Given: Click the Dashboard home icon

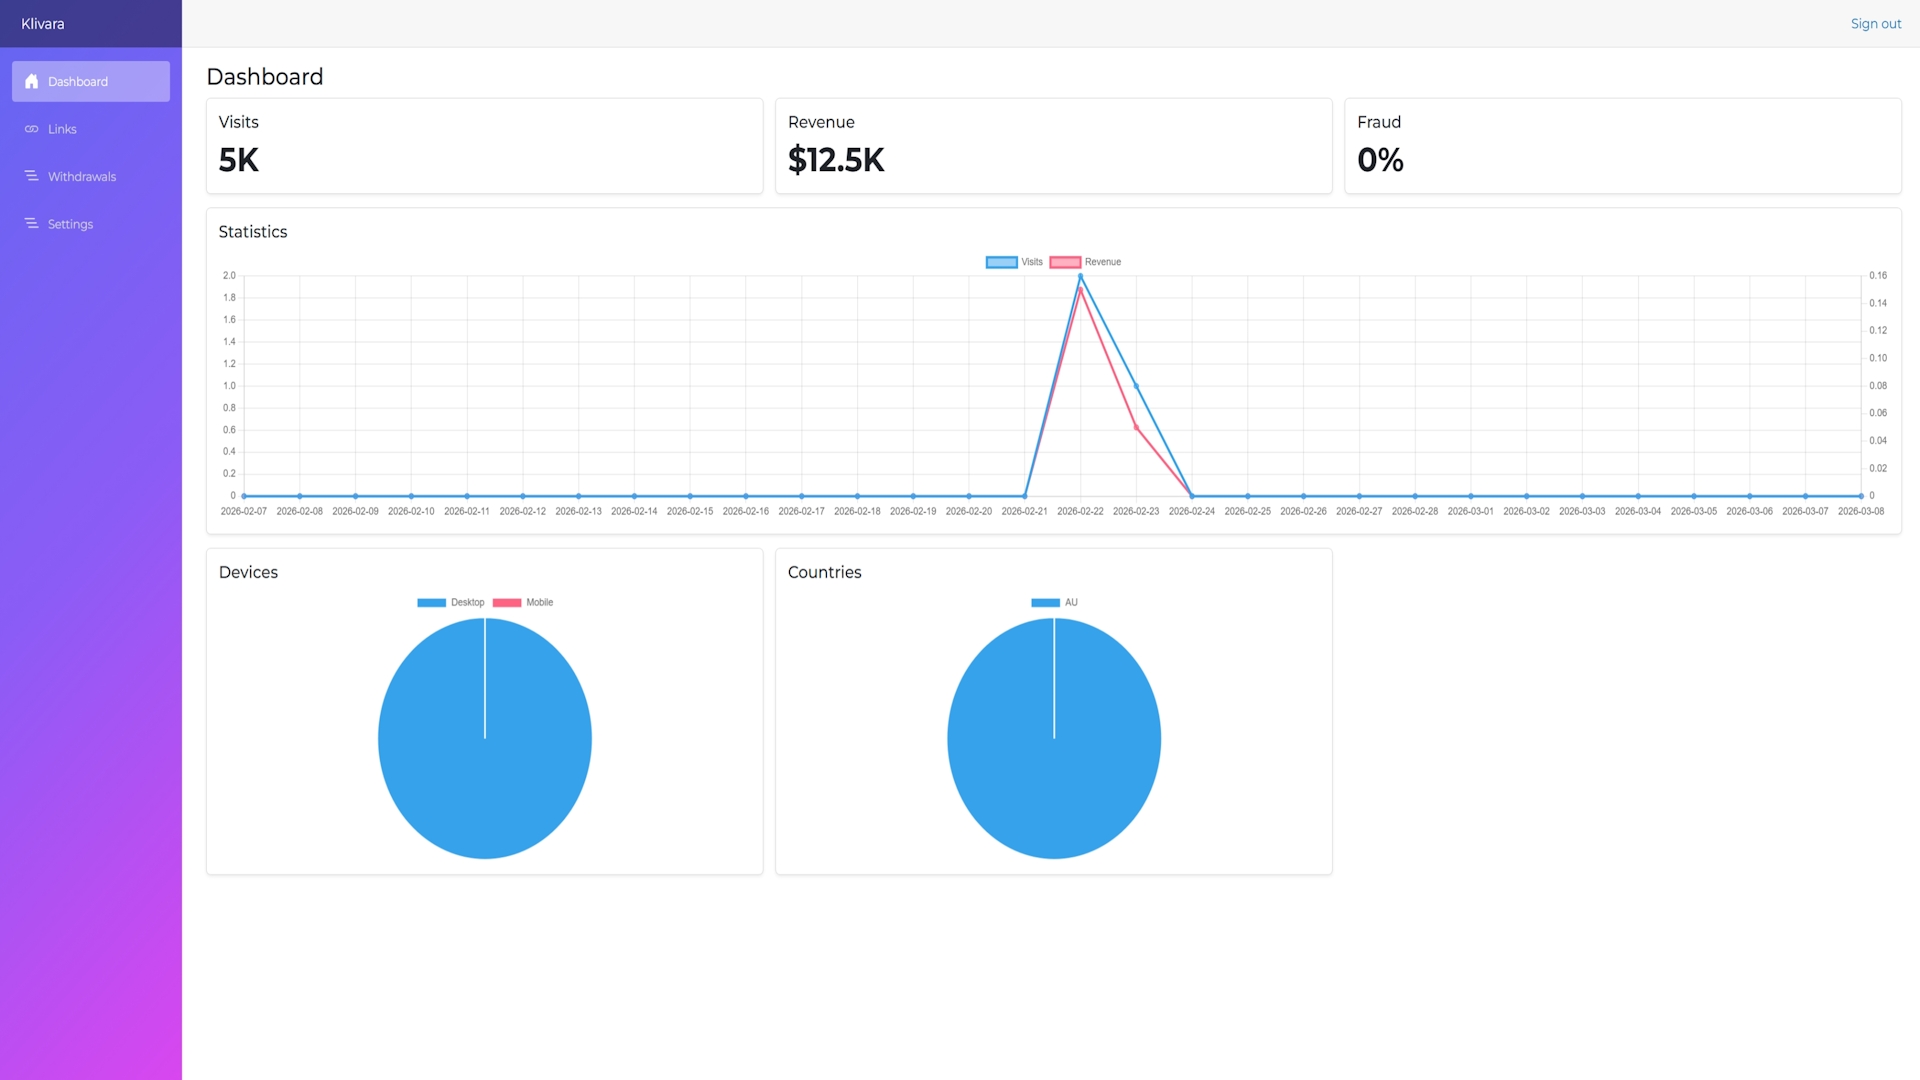Looking at the screenshot, I should point(32,82).
